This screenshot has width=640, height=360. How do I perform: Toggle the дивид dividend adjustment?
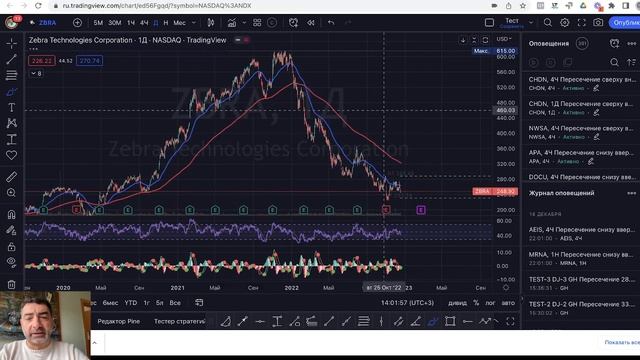tap(457, 303)
